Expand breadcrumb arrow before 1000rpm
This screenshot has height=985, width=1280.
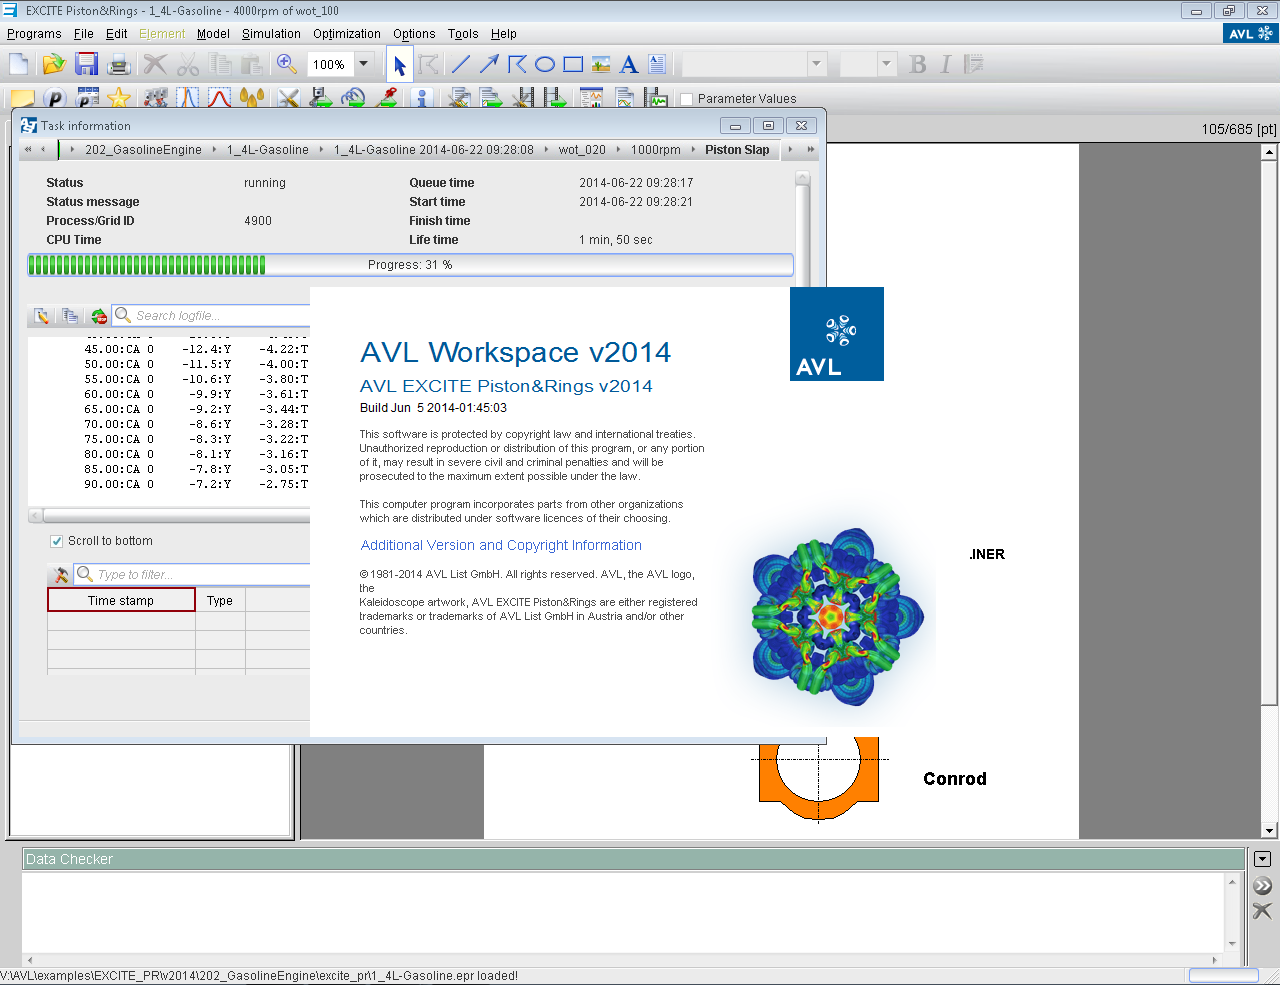coord(619,150)
